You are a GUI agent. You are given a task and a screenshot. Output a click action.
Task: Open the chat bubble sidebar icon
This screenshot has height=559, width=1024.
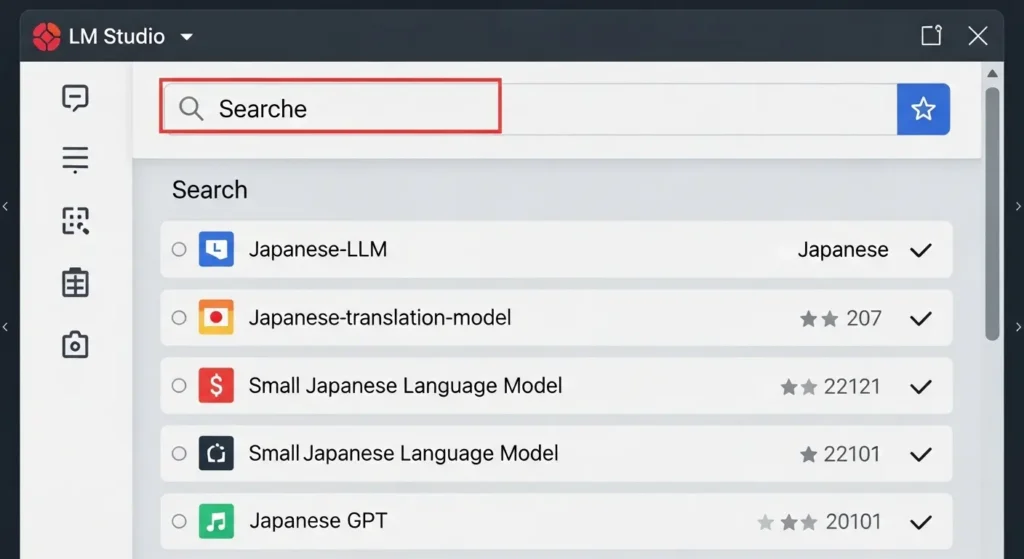(x=75, y=98)
